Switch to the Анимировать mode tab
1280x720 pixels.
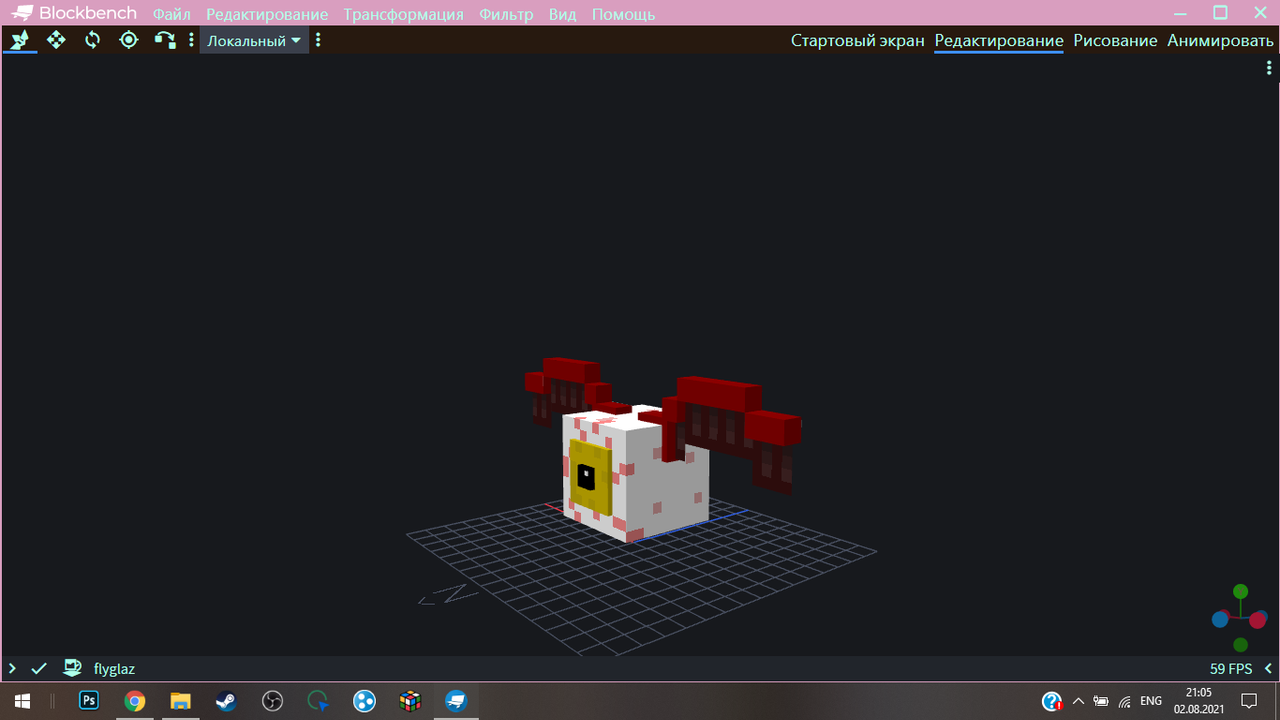(1220, 41)
